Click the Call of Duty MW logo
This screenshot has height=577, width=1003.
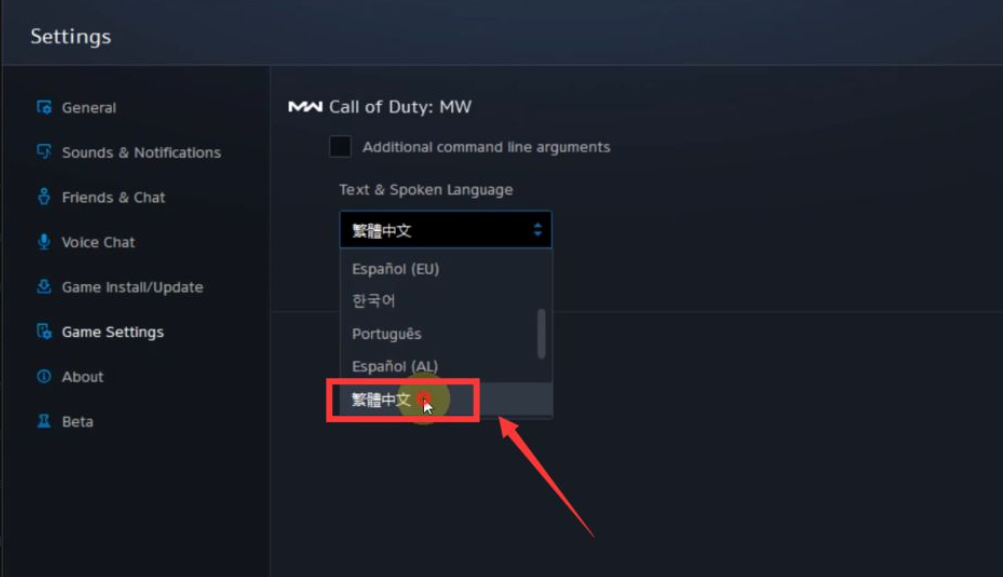pyautogui.click(x=304, y=107)
